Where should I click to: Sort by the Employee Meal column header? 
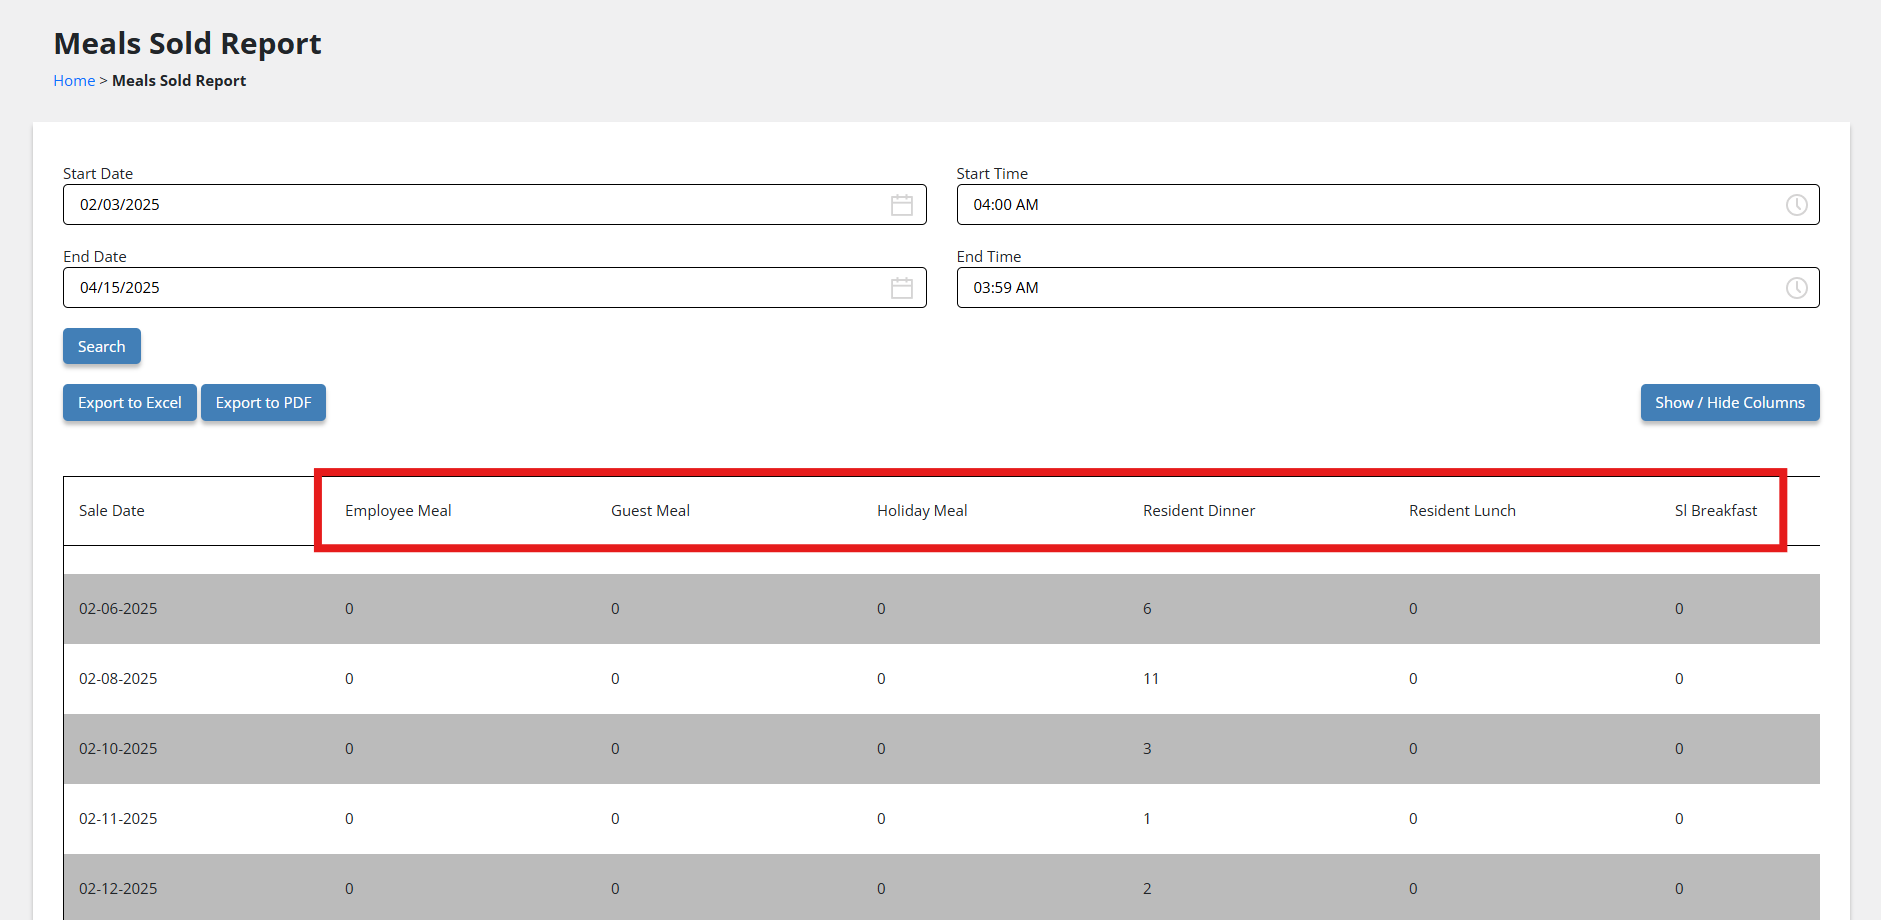[x=398, y=511]
